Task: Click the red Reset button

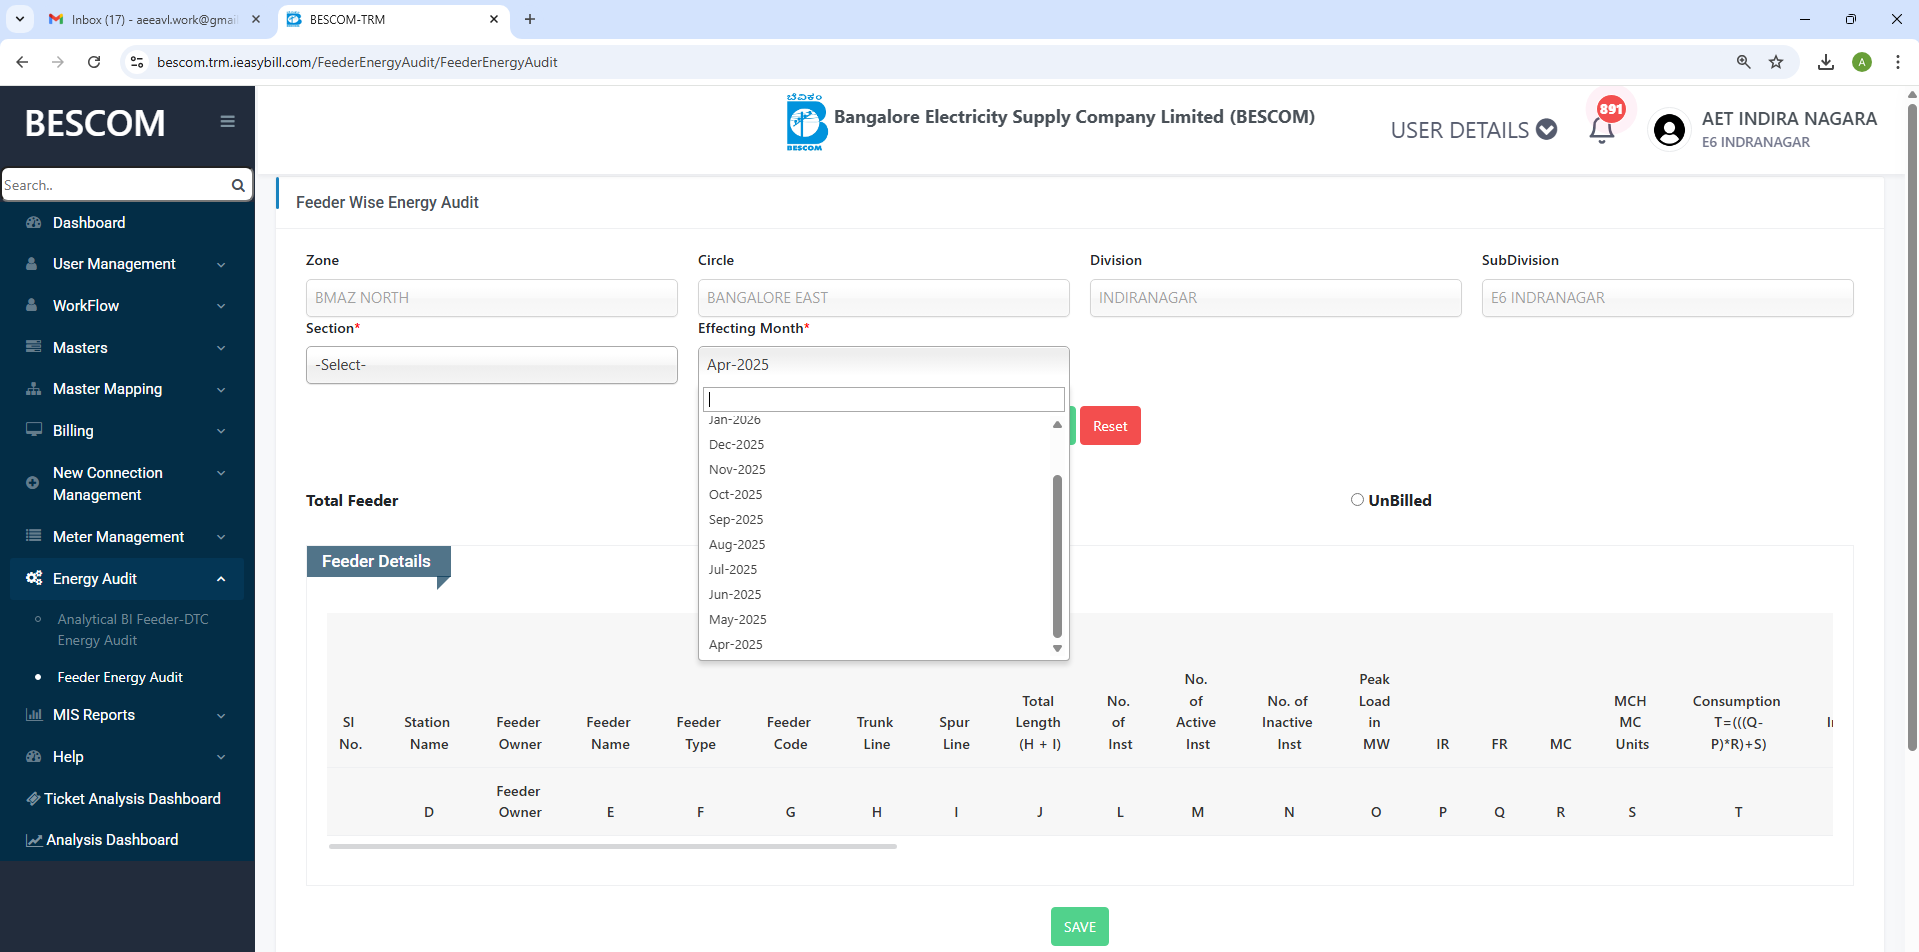Action: coord(1110,426)
